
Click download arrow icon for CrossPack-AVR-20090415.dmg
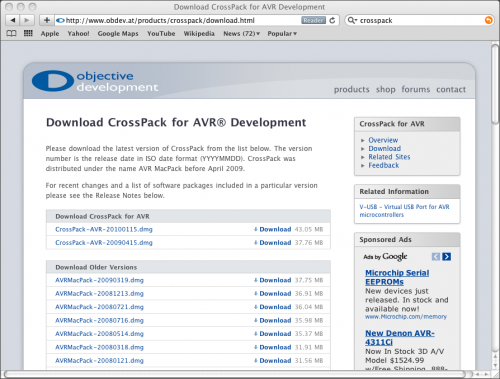(x=256, y=243)
